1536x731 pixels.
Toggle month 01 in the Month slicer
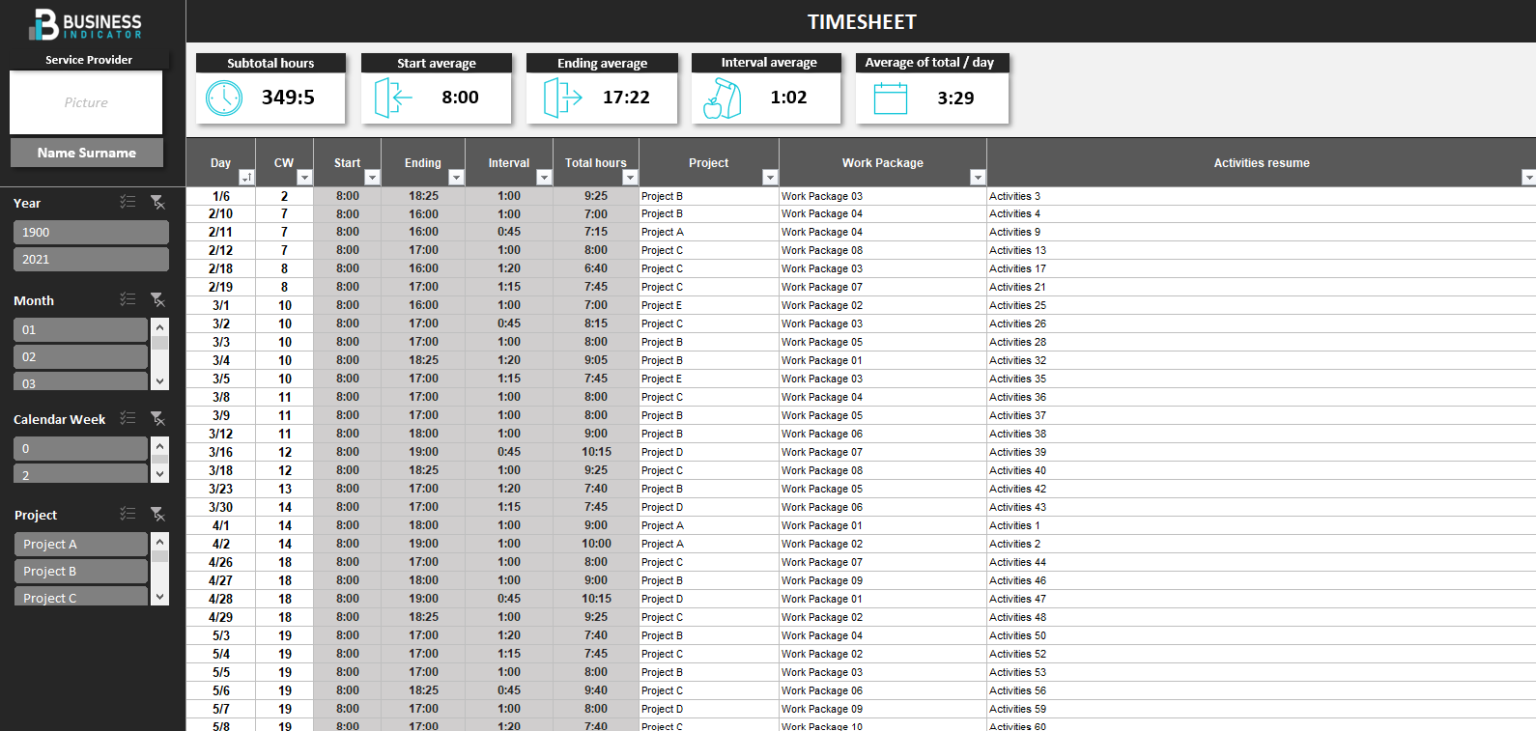click(80, 329)
